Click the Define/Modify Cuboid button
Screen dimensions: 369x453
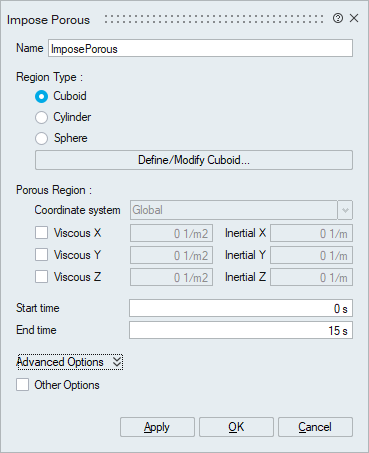[x=194, y=160]
